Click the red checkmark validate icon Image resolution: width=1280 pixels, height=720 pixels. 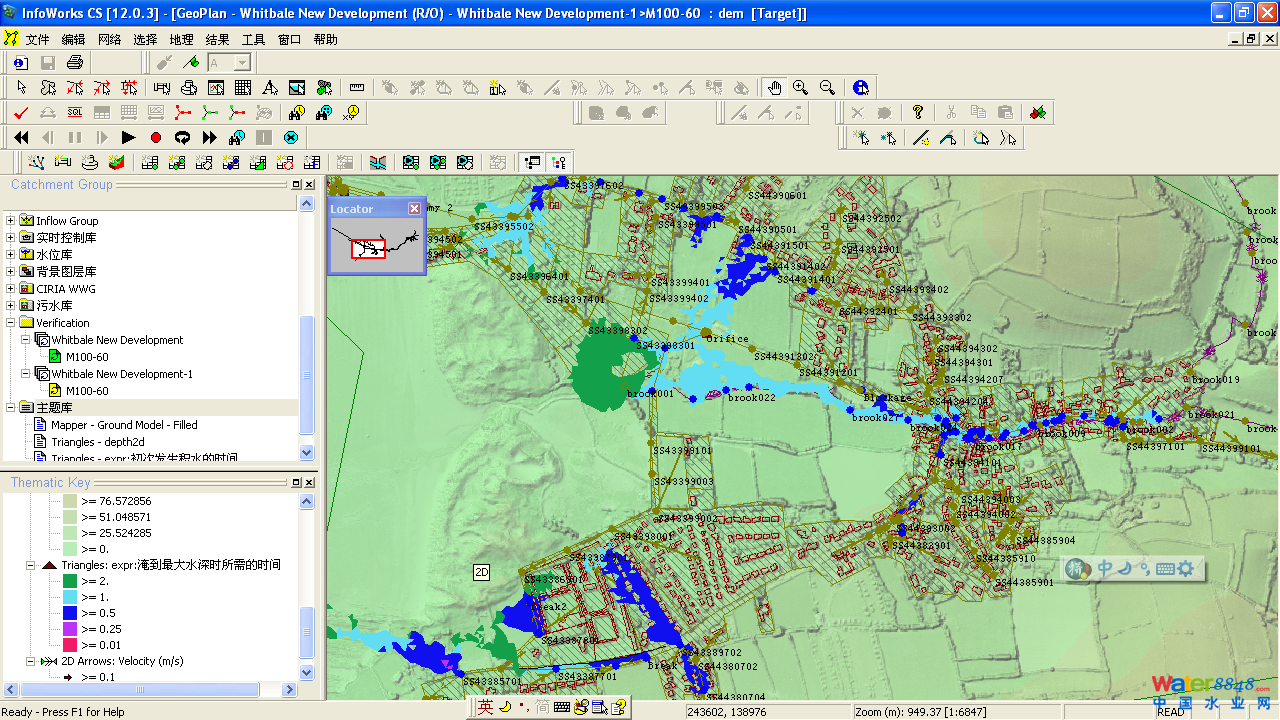coord(21,113)
